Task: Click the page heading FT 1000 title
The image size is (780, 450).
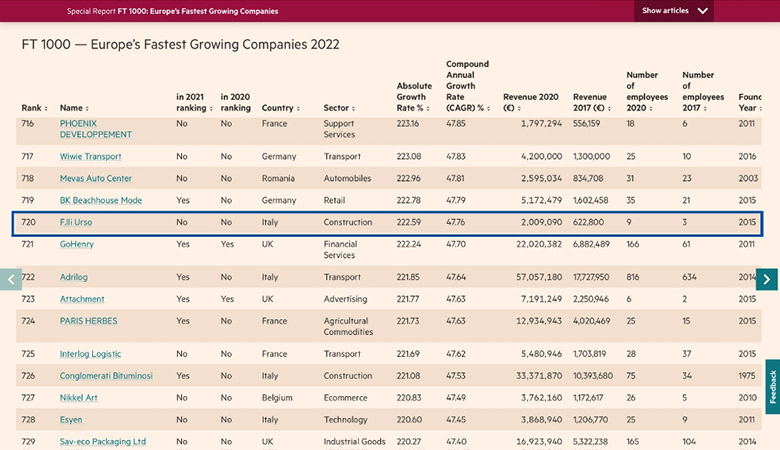Action: coord(180,44)
